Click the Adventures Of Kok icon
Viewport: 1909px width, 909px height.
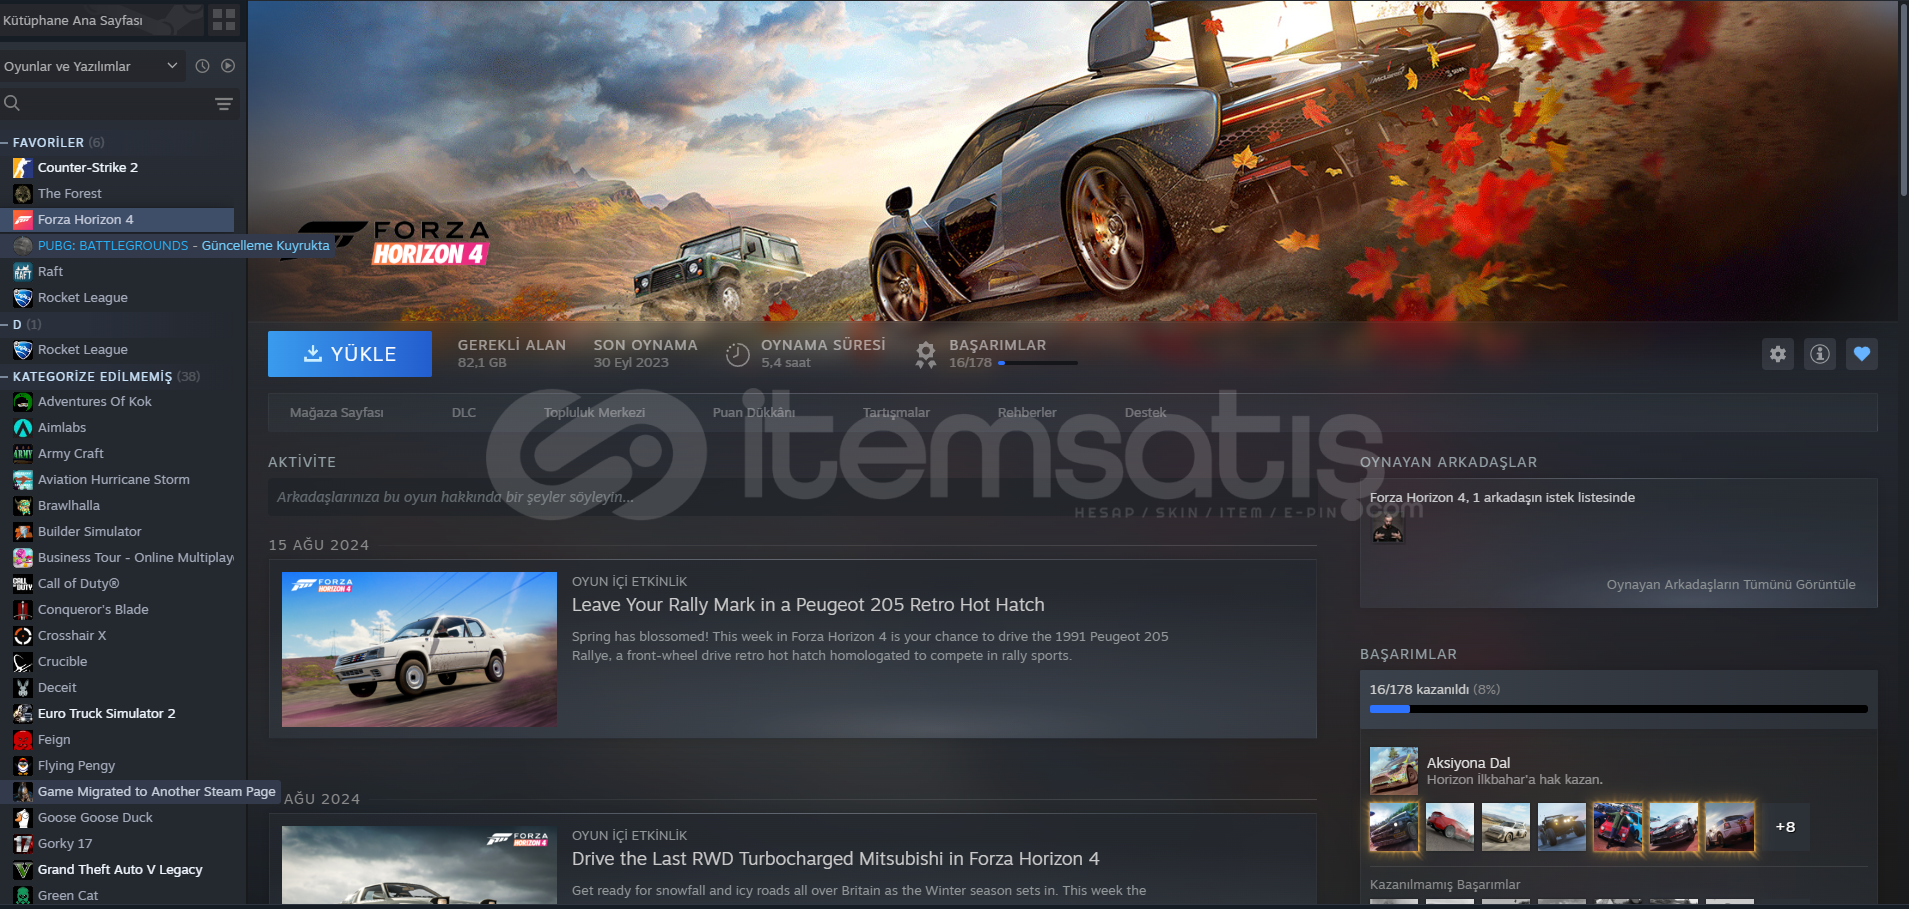click(x=23, y=402)
